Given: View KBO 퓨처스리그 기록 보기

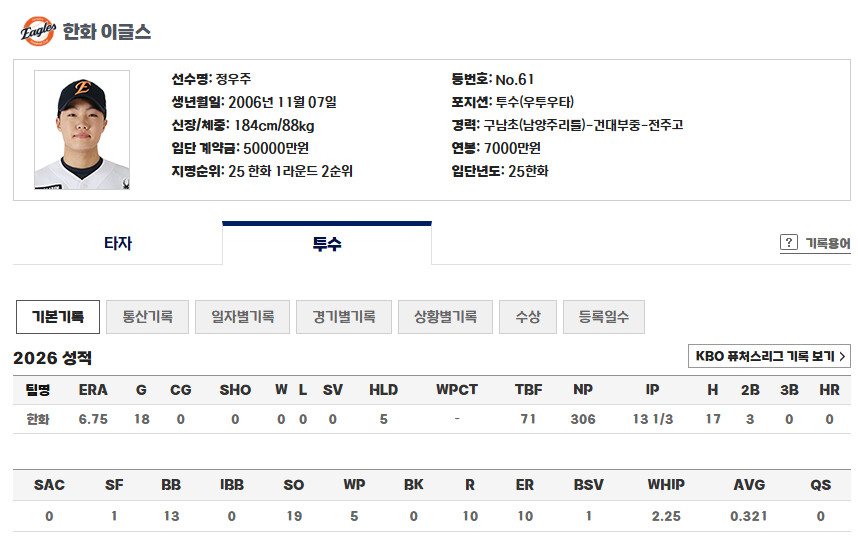Looking at the screenshot, I should [769, 357].
